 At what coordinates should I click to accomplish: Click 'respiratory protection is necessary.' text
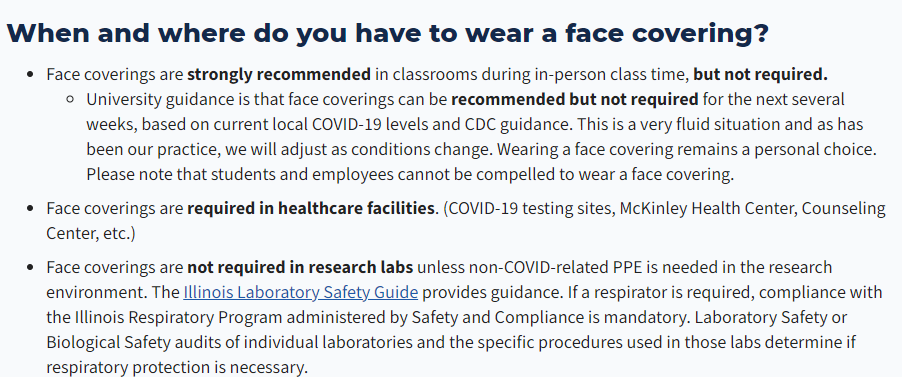[177, 367]
